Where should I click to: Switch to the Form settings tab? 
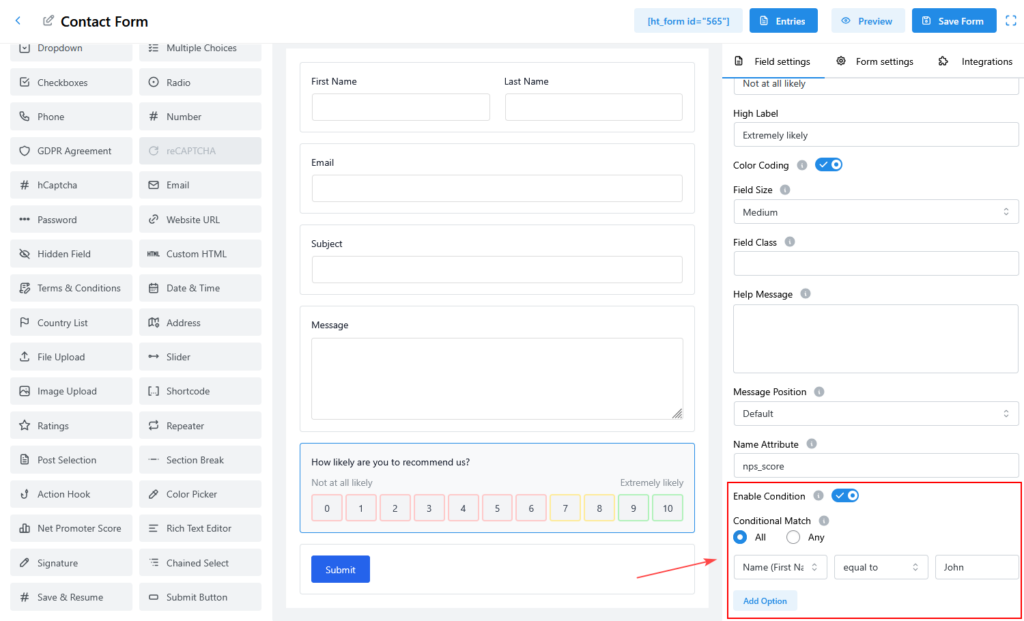pyautogui.click(x=875, y=61)
